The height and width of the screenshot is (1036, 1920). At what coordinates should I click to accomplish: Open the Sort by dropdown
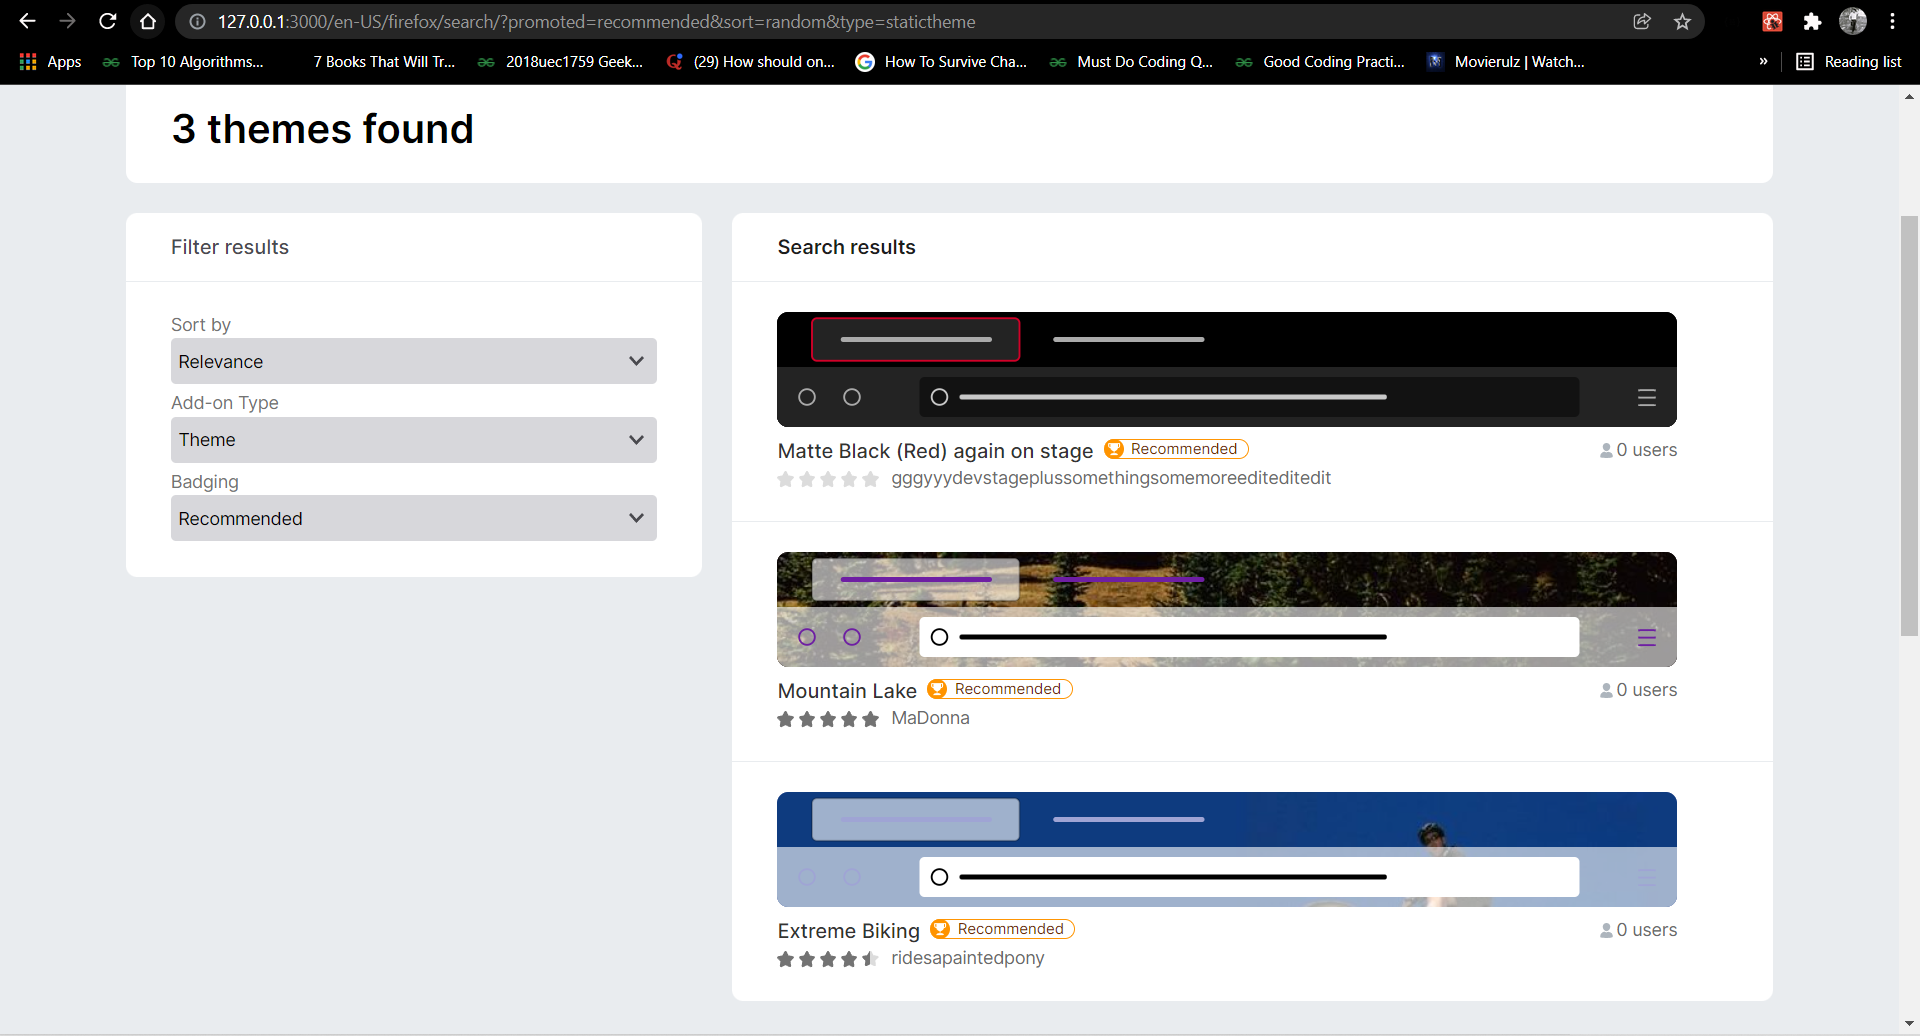412,361
